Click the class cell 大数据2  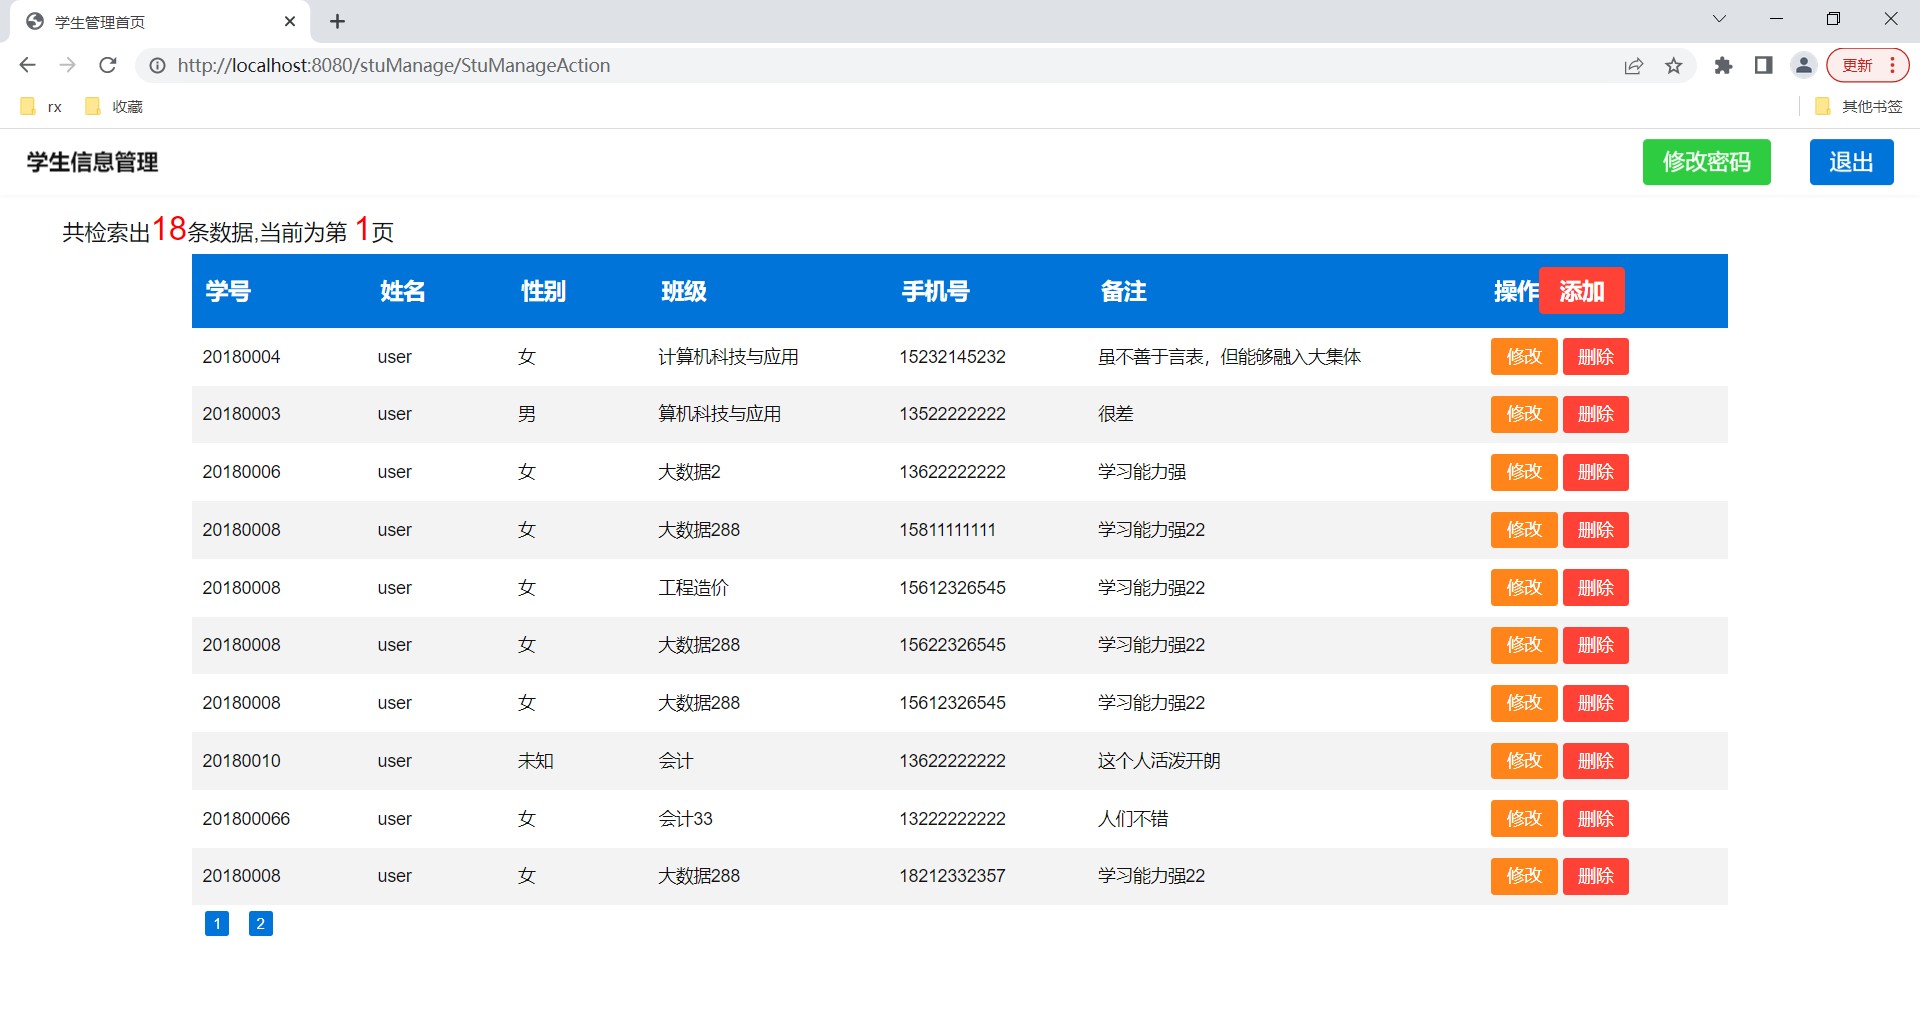(689, 472)
